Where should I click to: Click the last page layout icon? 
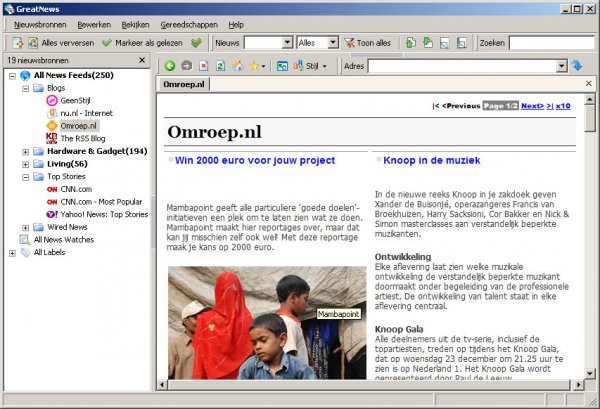point(461,43)
